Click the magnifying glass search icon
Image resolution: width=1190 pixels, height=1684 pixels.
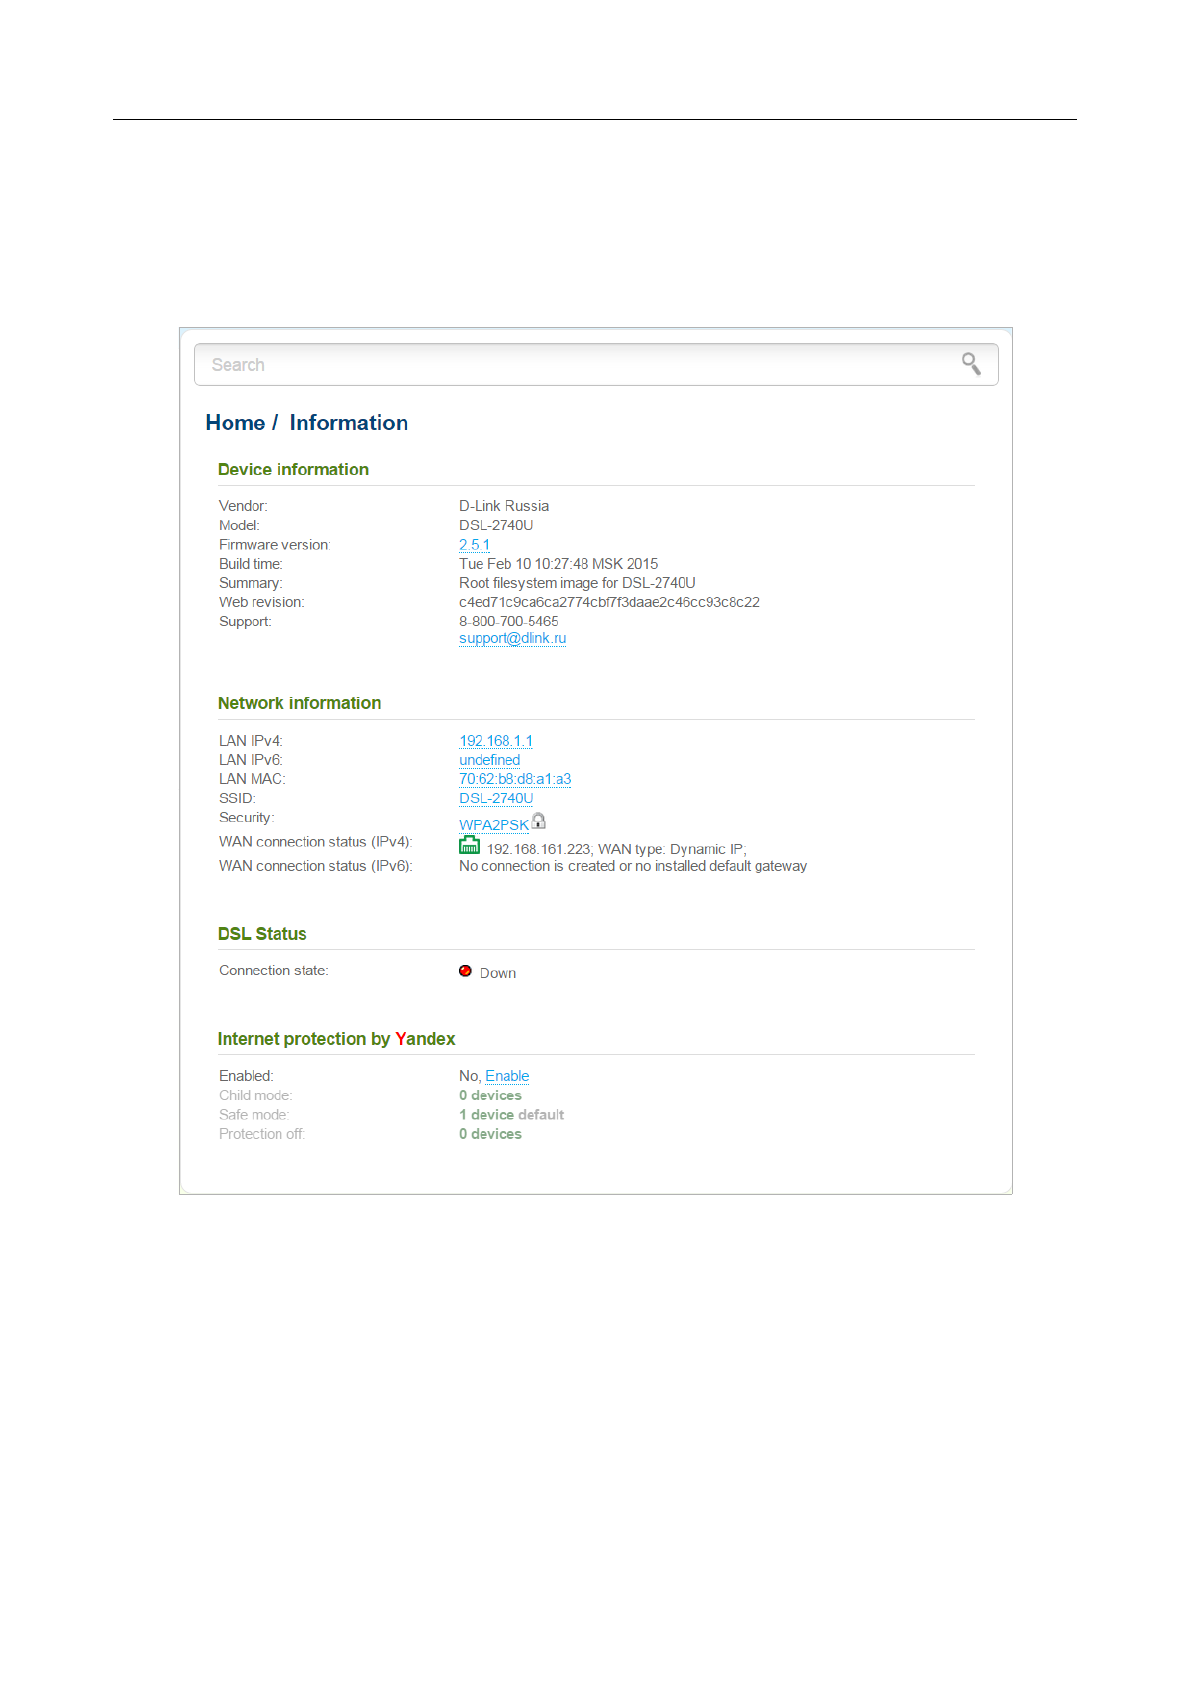pos(970,364)
